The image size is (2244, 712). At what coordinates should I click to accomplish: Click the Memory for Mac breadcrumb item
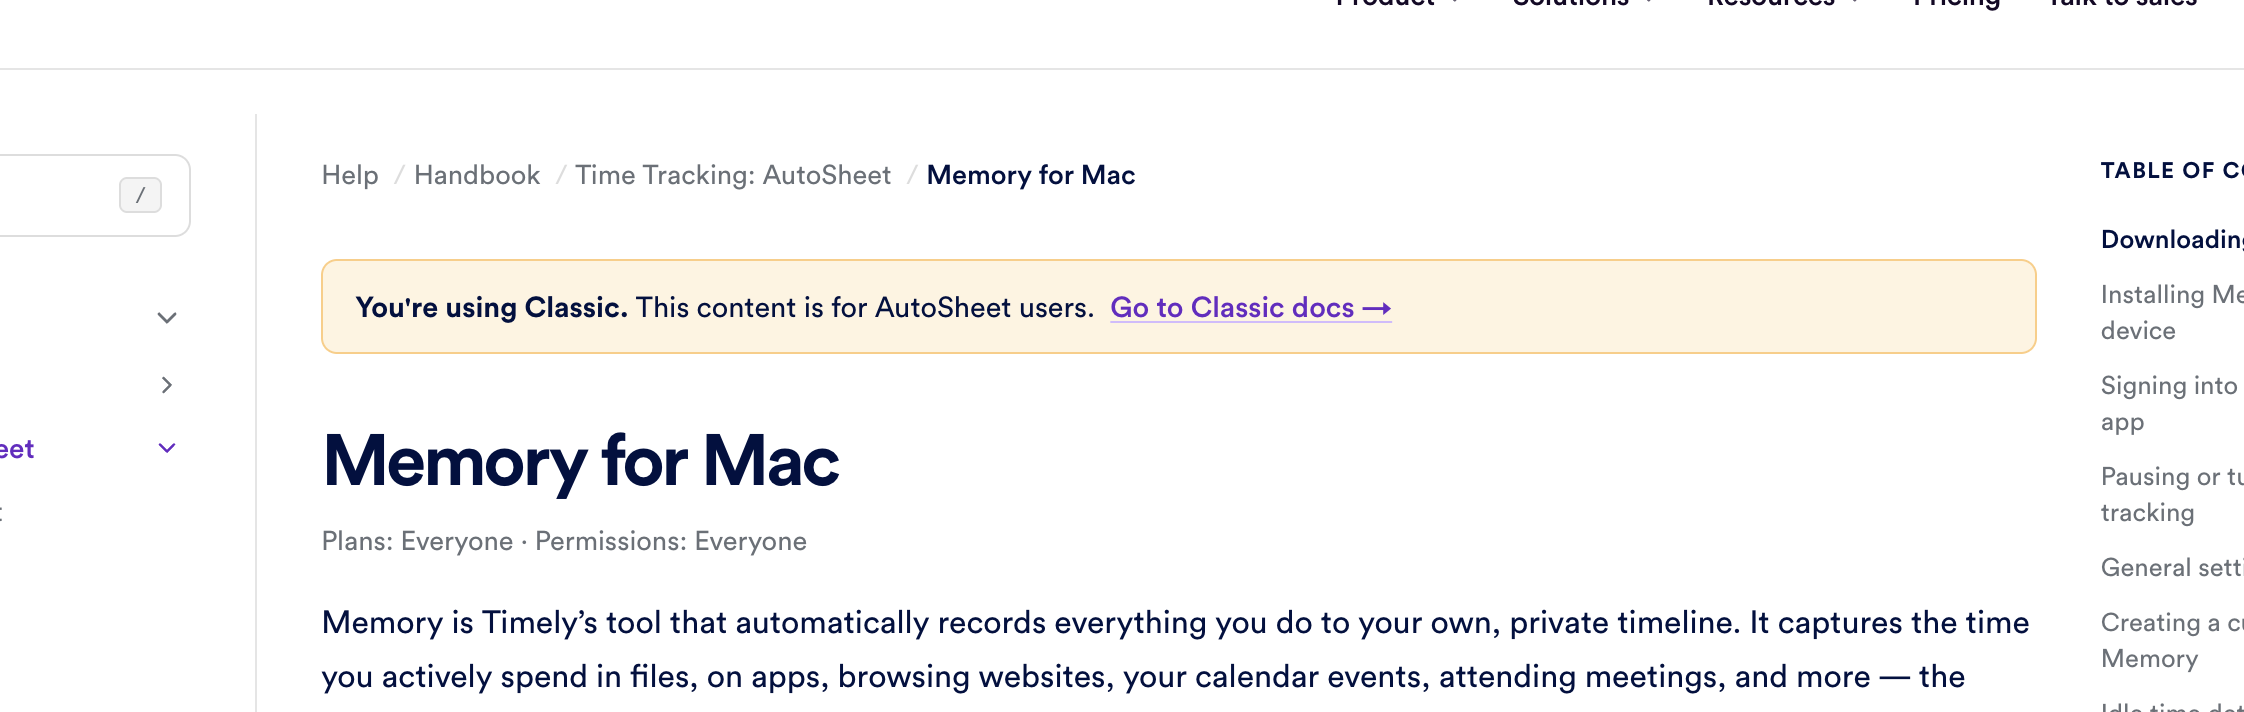point(1031,175)
